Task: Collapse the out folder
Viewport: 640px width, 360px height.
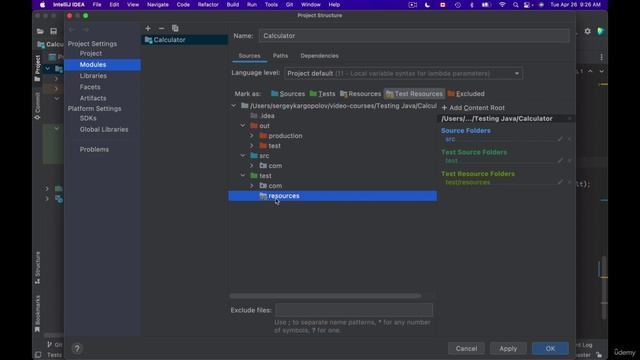Action: [x=242, y=126]
